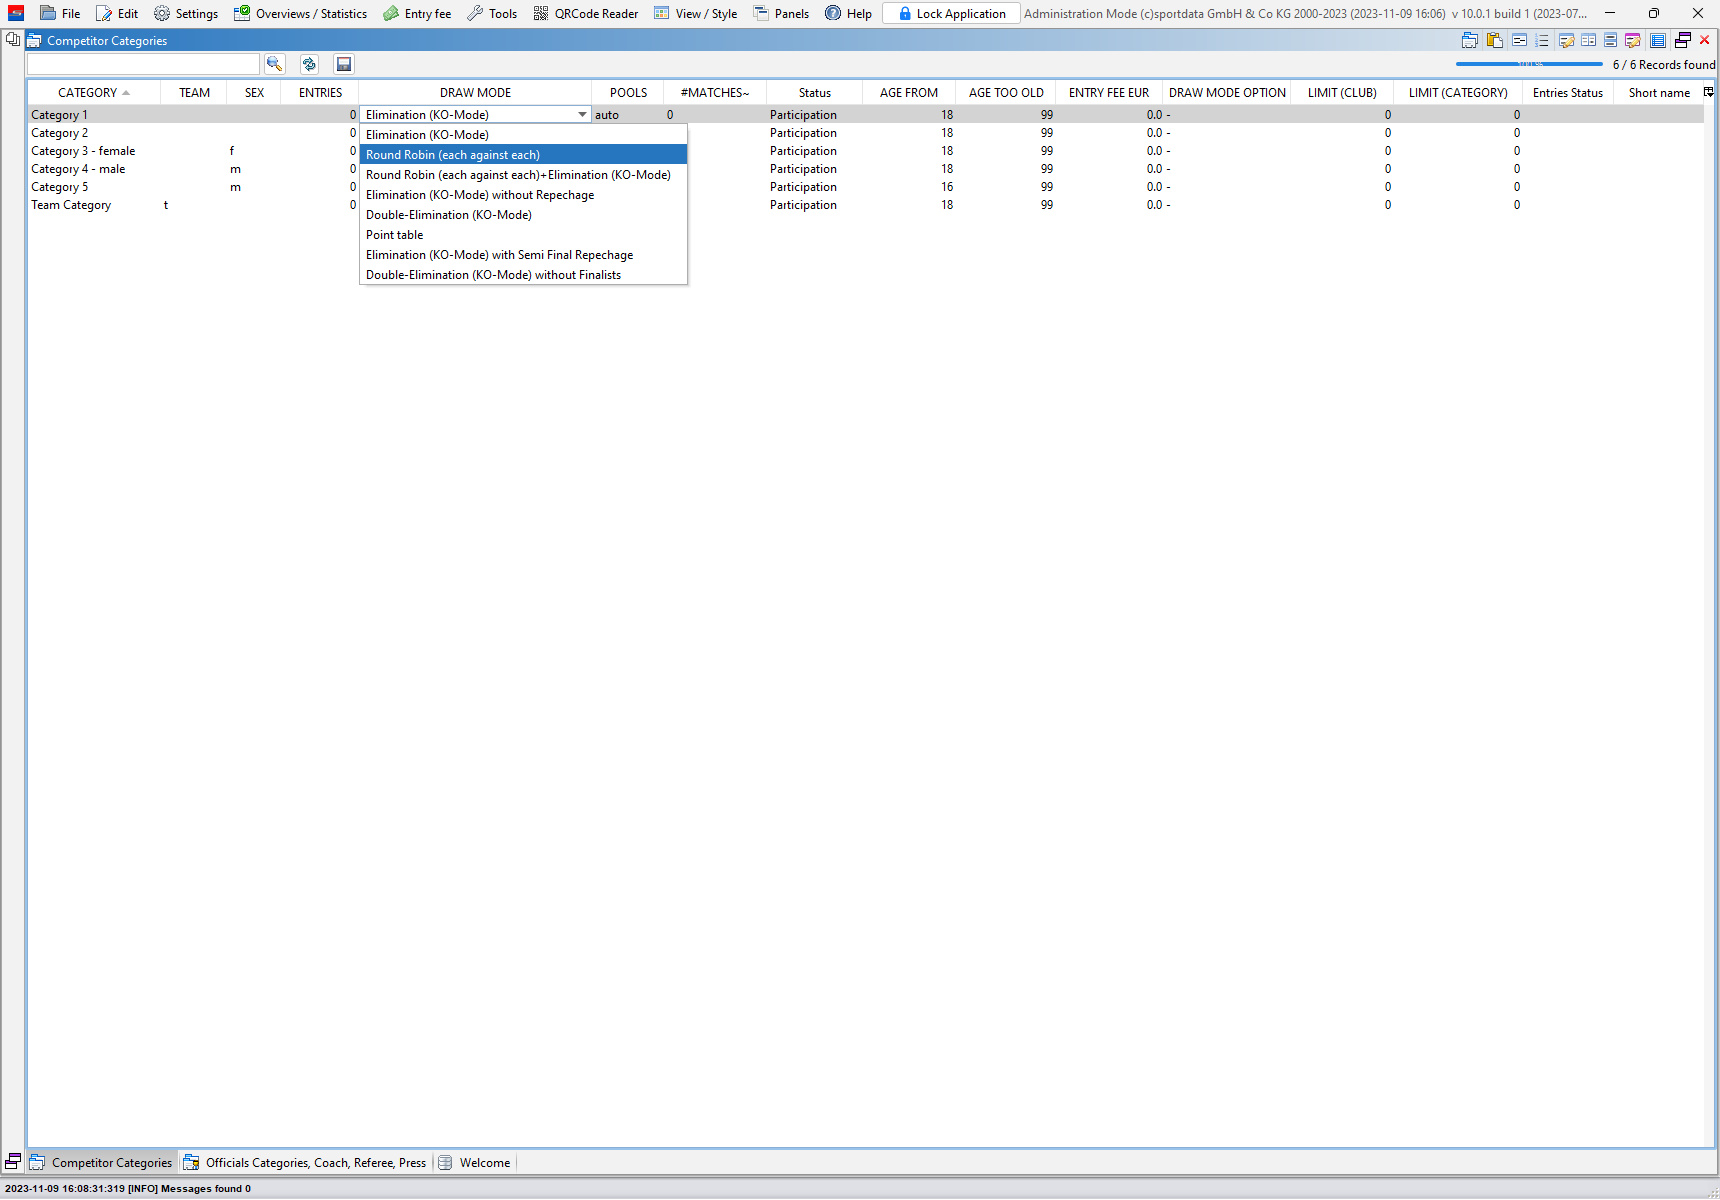1720x1200 pixels.
Task: Click the yellow clipboard paste icon
Action: click(1494, 40)
